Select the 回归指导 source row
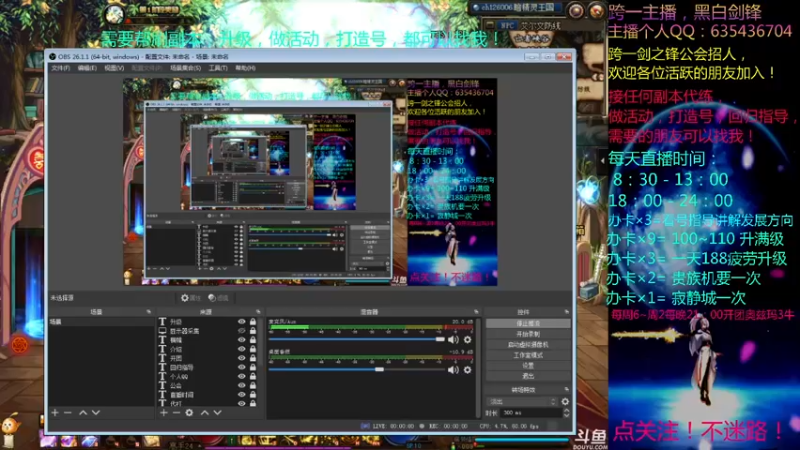 click(207, 367)
